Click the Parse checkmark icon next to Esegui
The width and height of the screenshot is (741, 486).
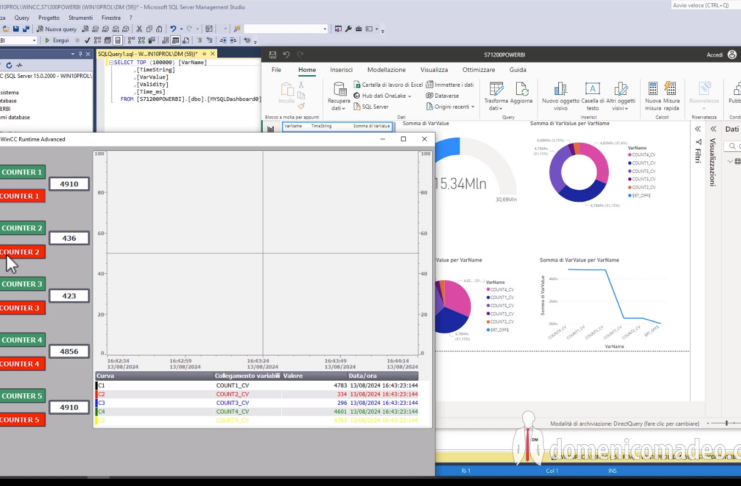tap(87, 40)
